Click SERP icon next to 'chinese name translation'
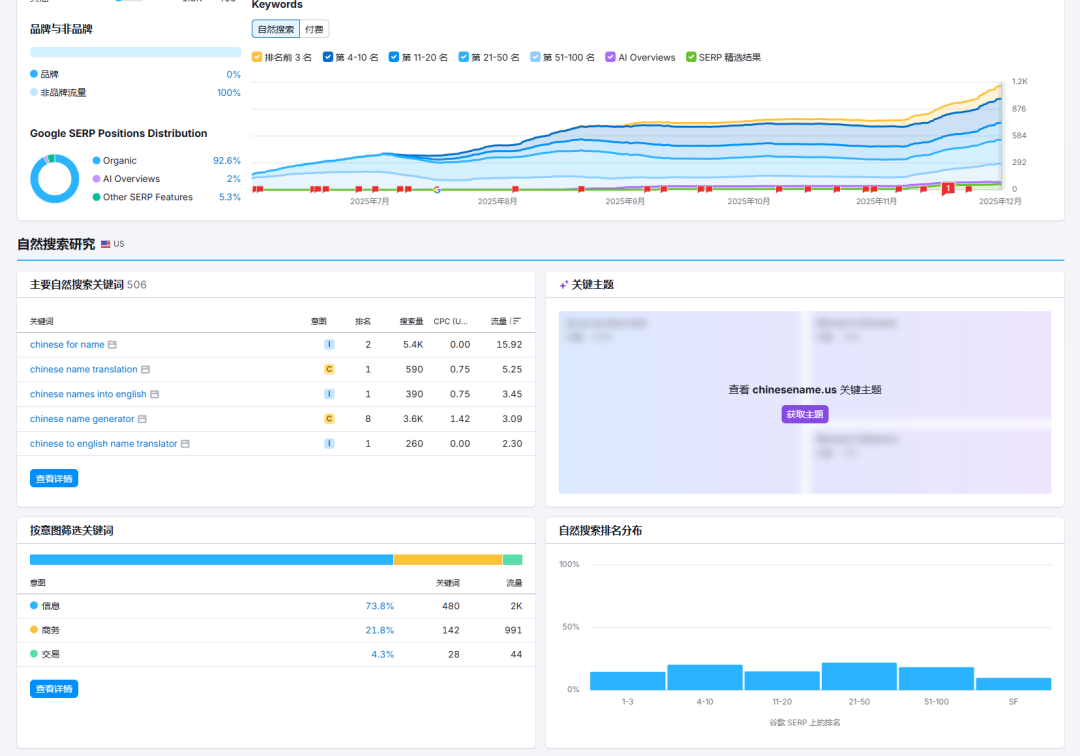Image resolution: width=1080 pixels, height=756 pixels. tap(145, 369)
